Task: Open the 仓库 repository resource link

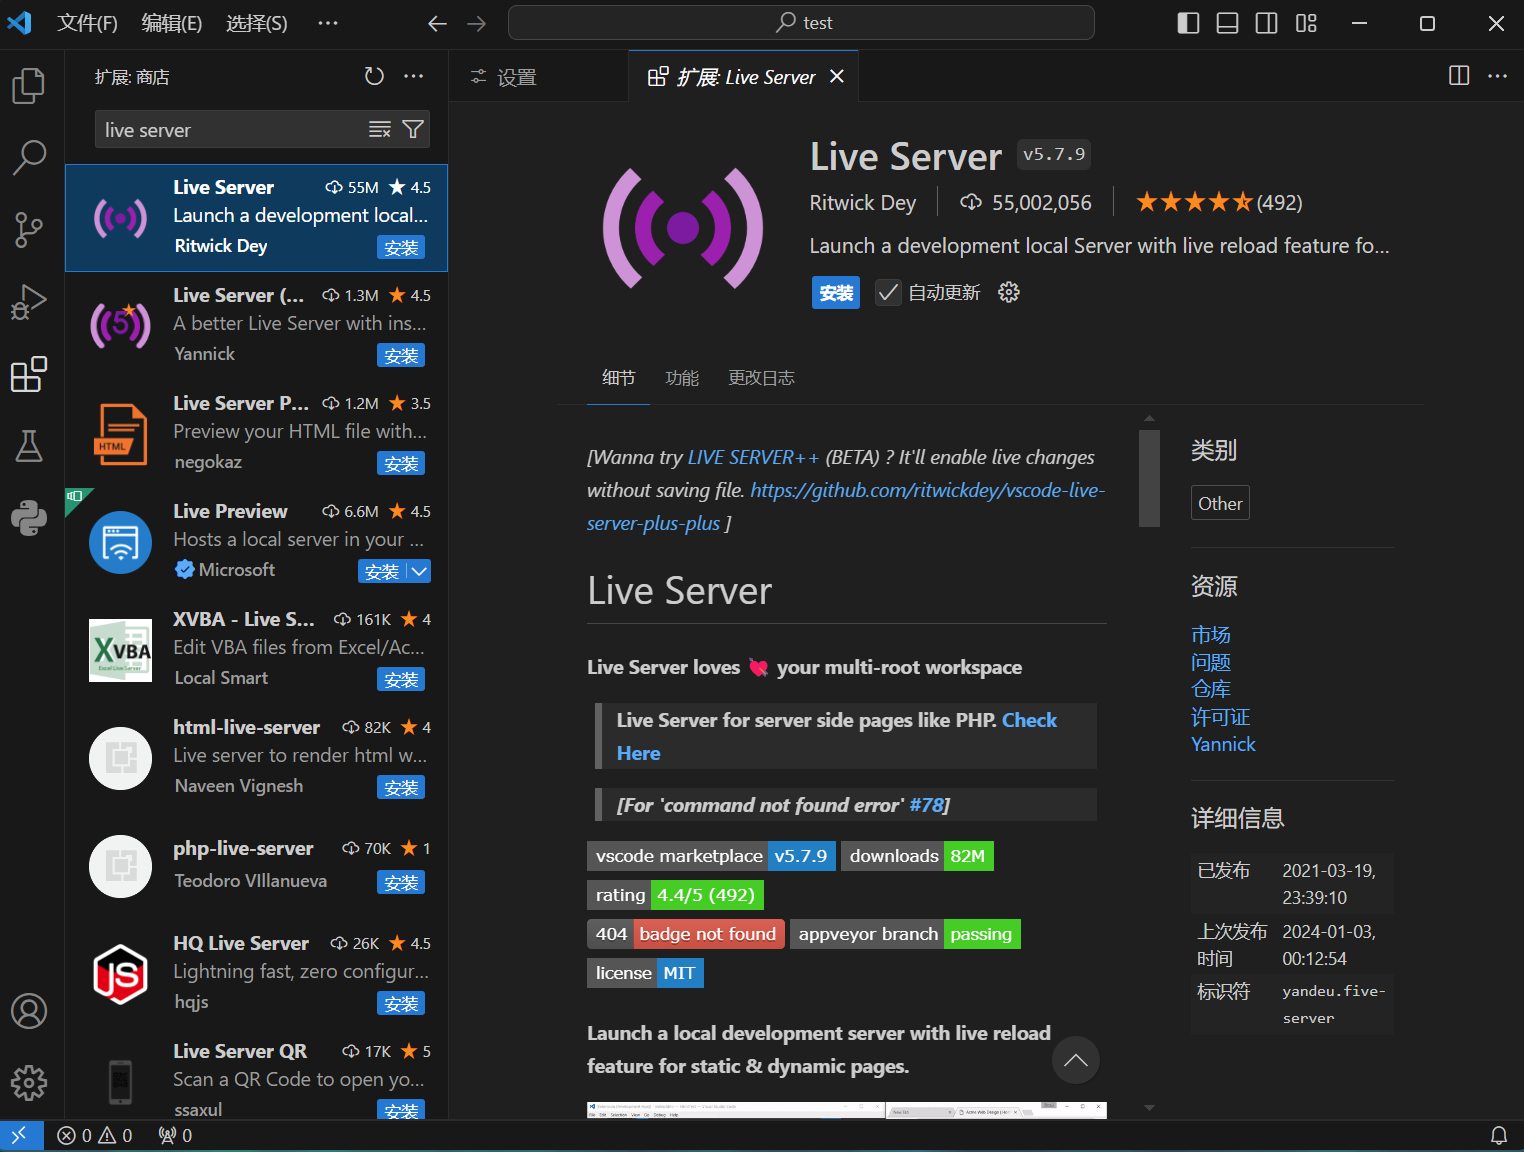Action: point(1211,689)
